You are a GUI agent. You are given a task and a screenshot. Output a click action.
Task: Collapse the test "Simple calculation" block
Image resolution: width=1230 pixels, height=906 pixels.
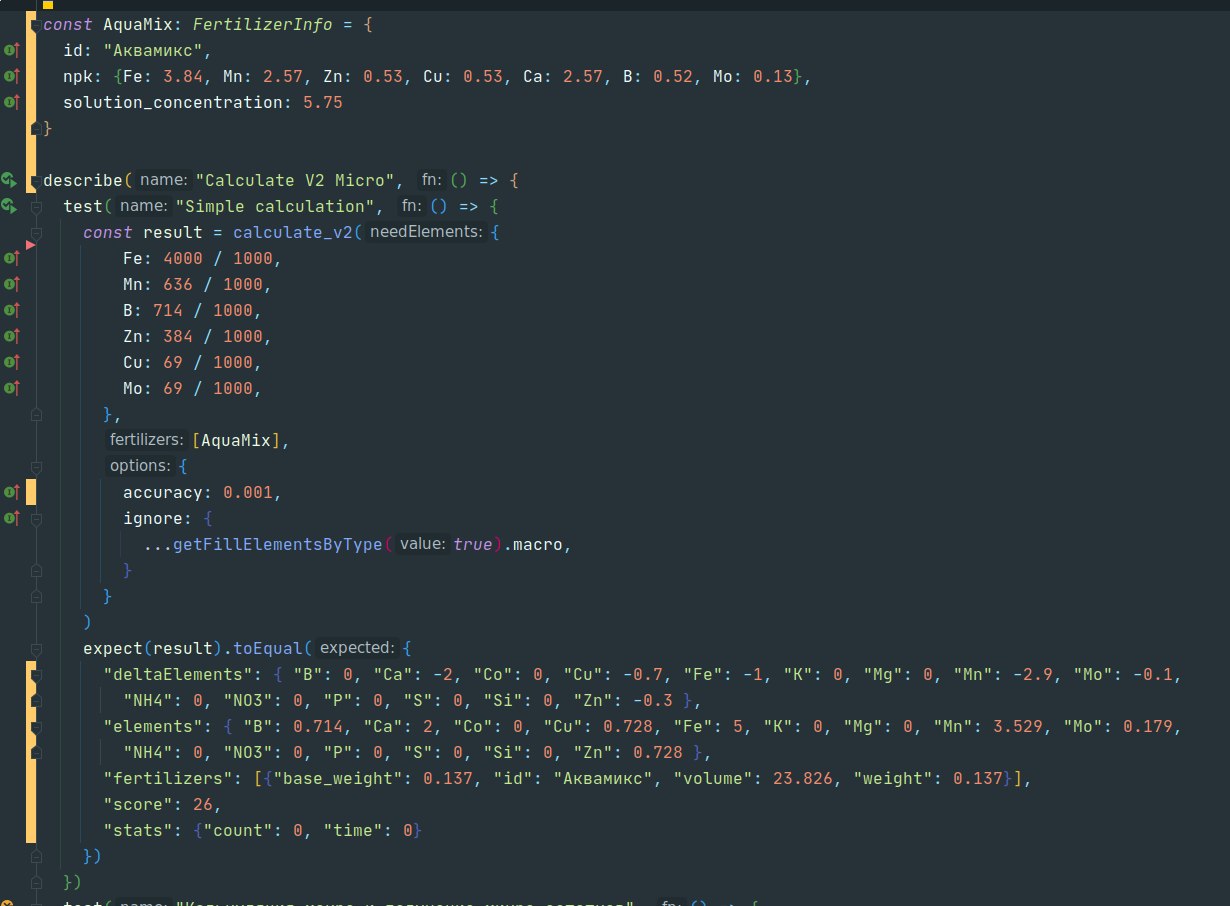[x=35, y=206]
